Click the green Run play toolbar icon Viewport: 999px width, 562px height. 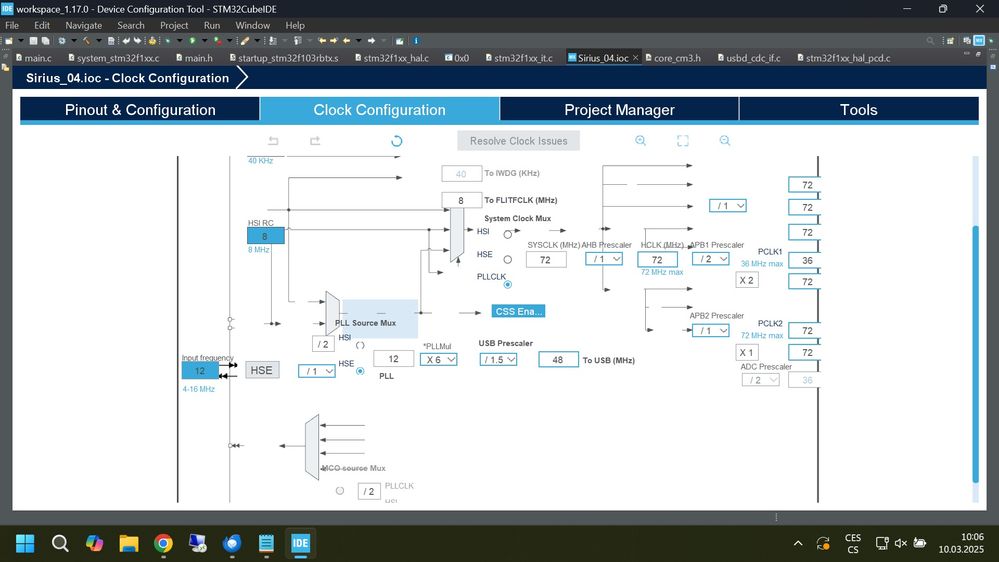pos(192,41)
